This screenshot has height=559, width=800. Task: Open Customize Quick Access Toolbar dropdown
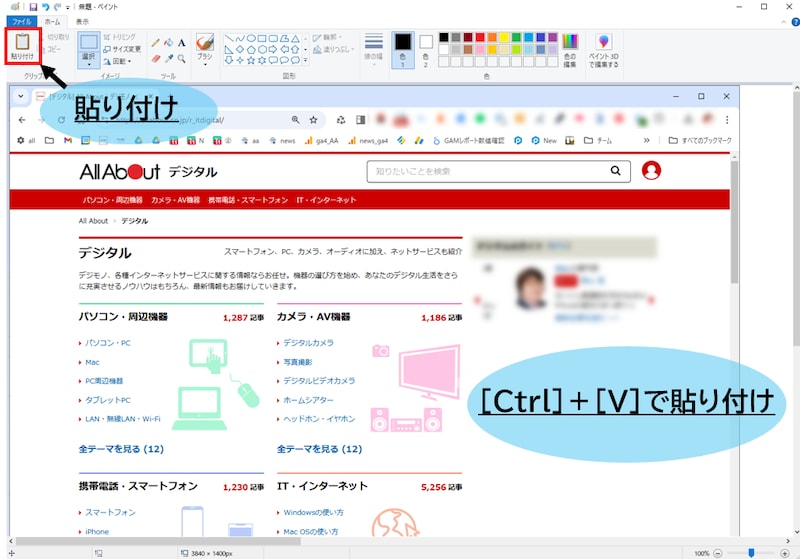(x=68, y=8)
